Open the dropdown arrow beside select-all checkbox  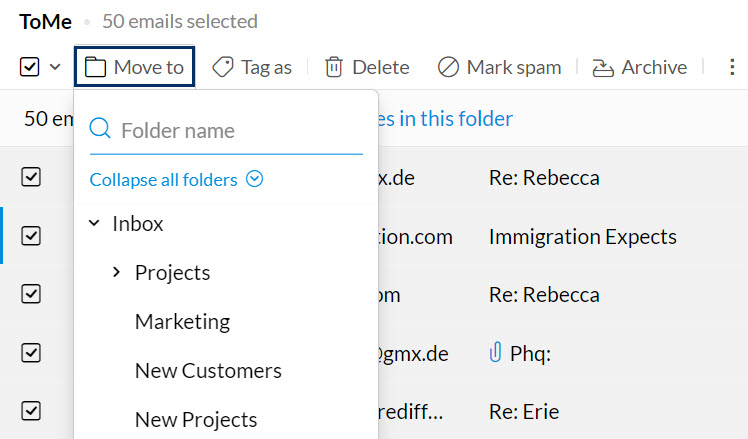[55, 67]
